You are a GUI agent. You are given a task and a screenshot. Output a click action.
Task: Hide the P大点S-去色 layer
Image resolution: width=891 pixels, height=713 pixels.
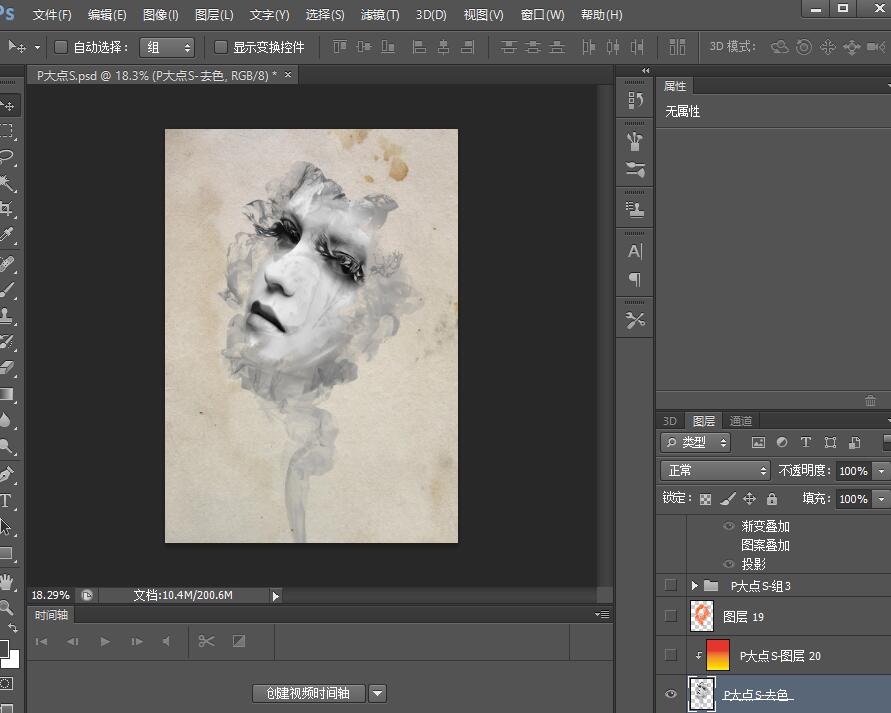671,694
